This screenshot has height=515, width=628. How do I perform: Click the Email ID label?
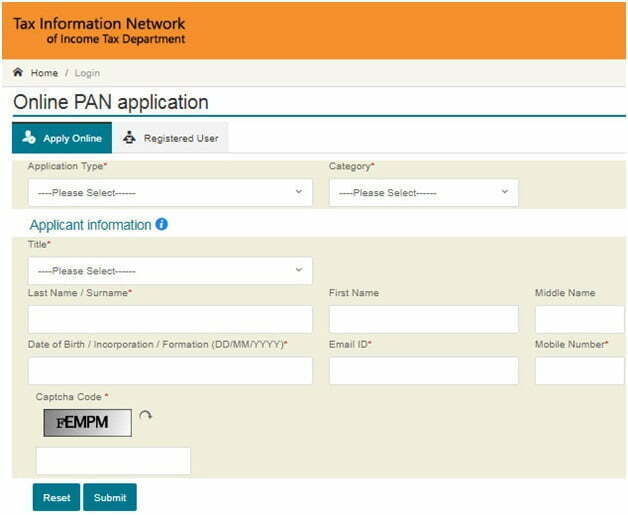348,344
